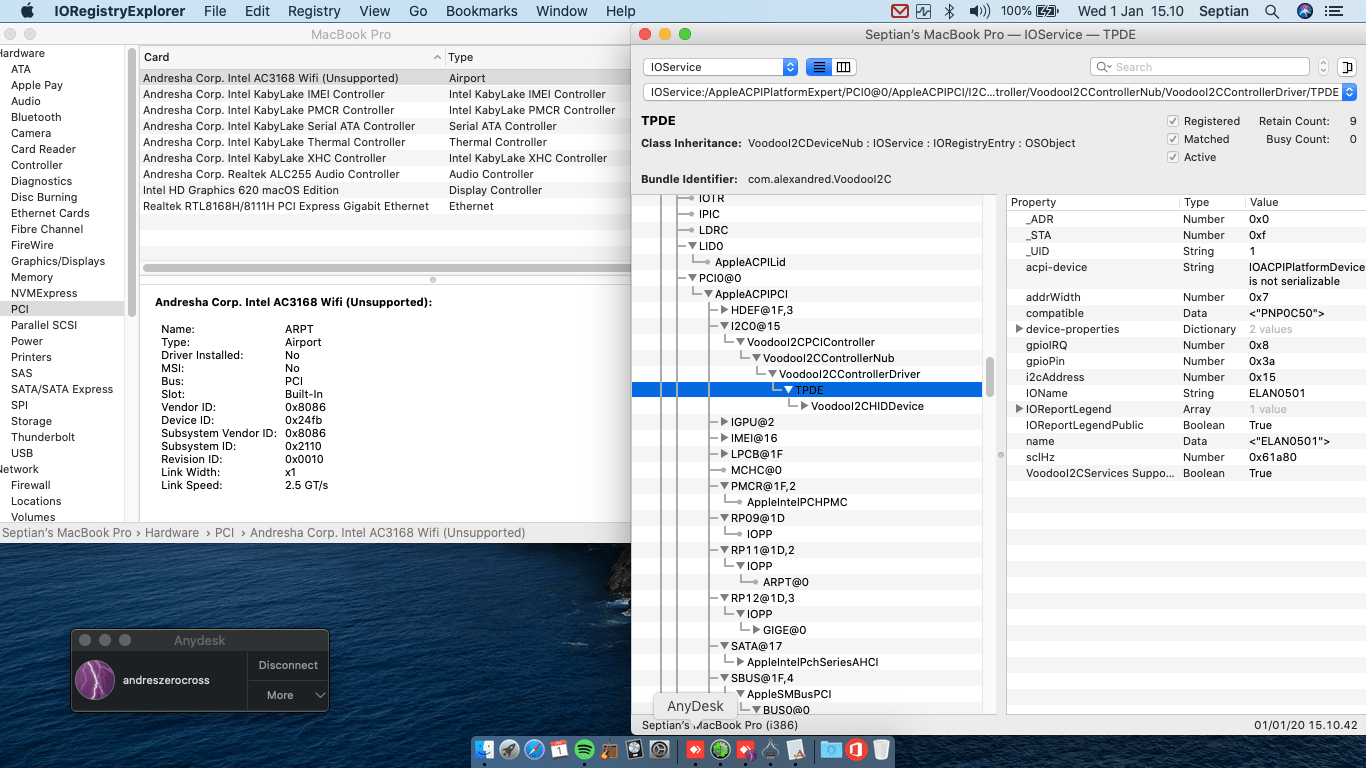This screenshot has width=1366, height=768.
Task: Open the View menu
Action: (375, 11)
